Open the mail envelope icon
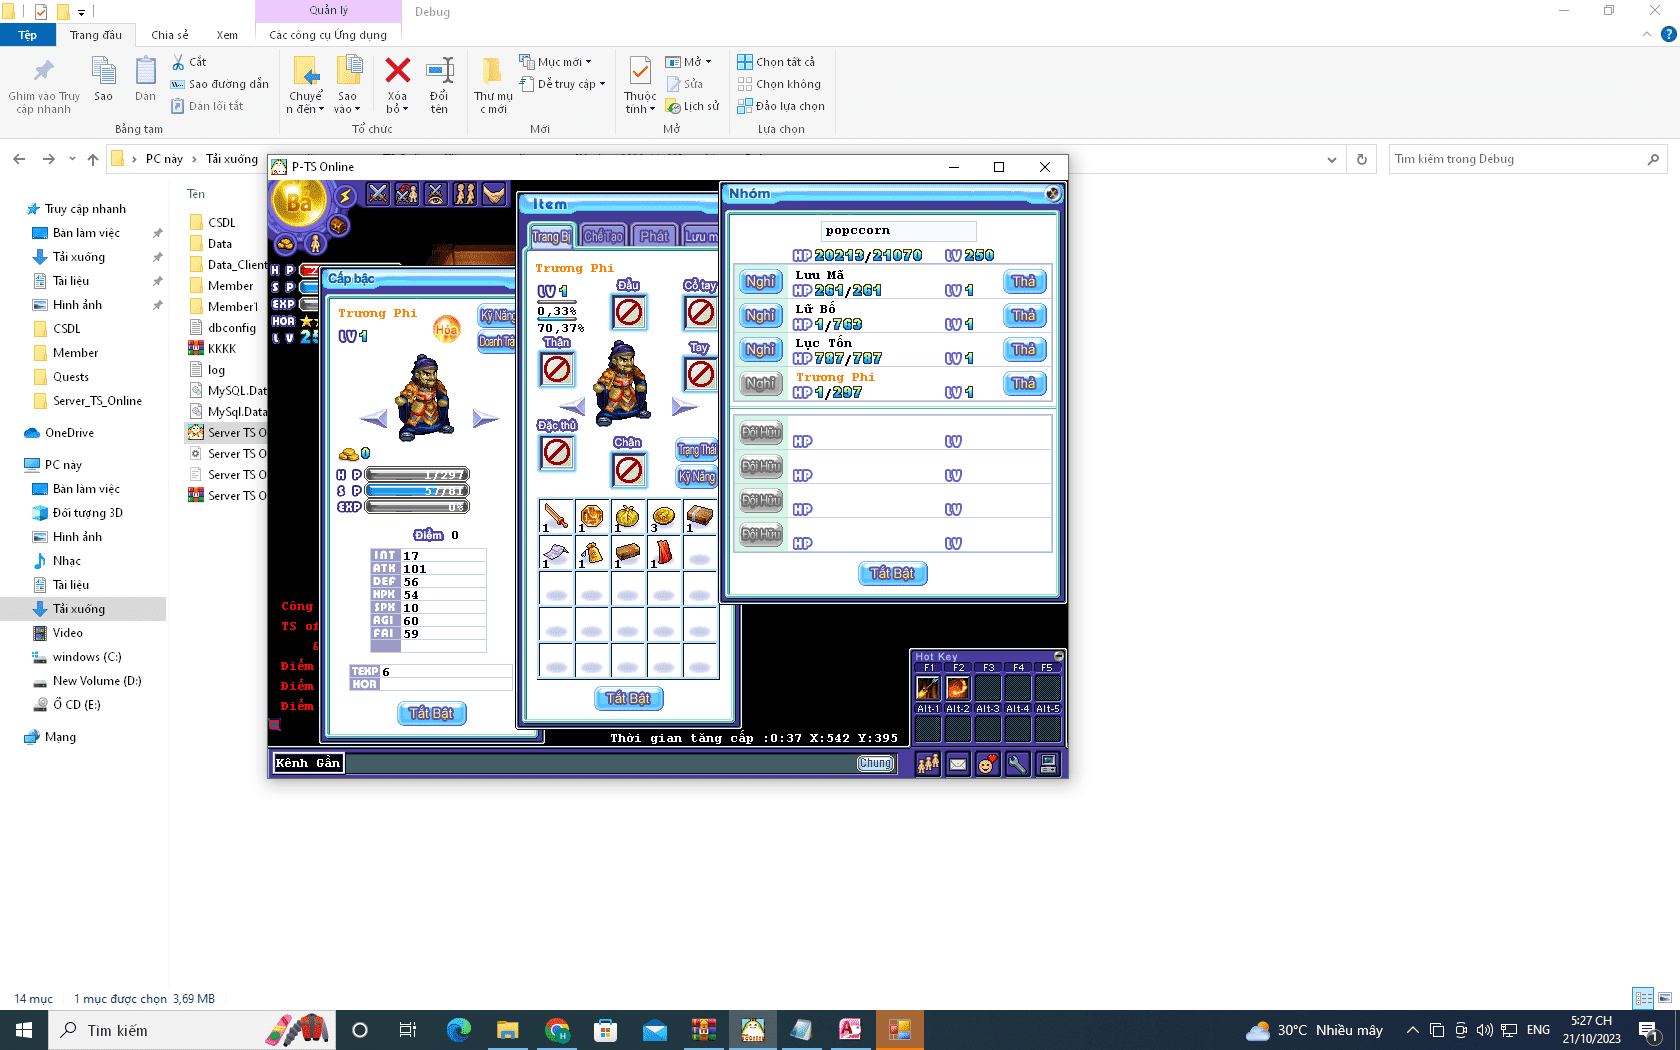This screenshot has height=1050, width=1680. [958, 764]
